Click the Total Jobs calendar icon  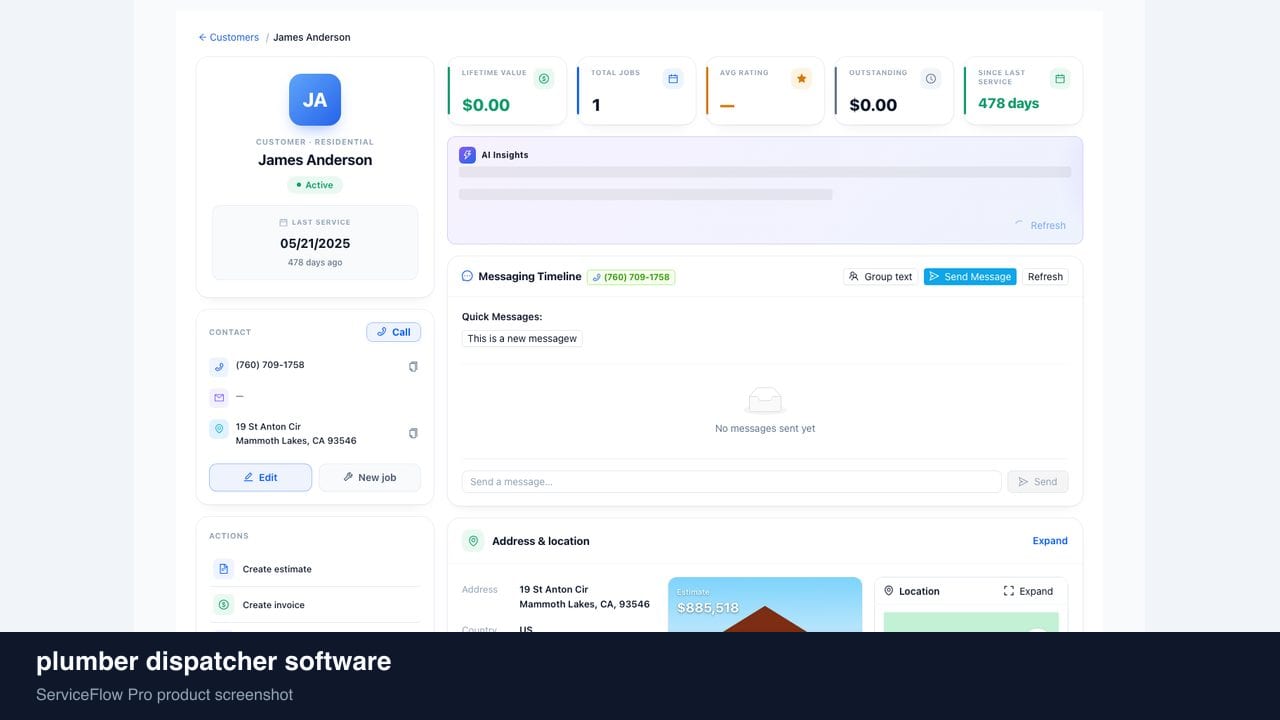(673, 78)
